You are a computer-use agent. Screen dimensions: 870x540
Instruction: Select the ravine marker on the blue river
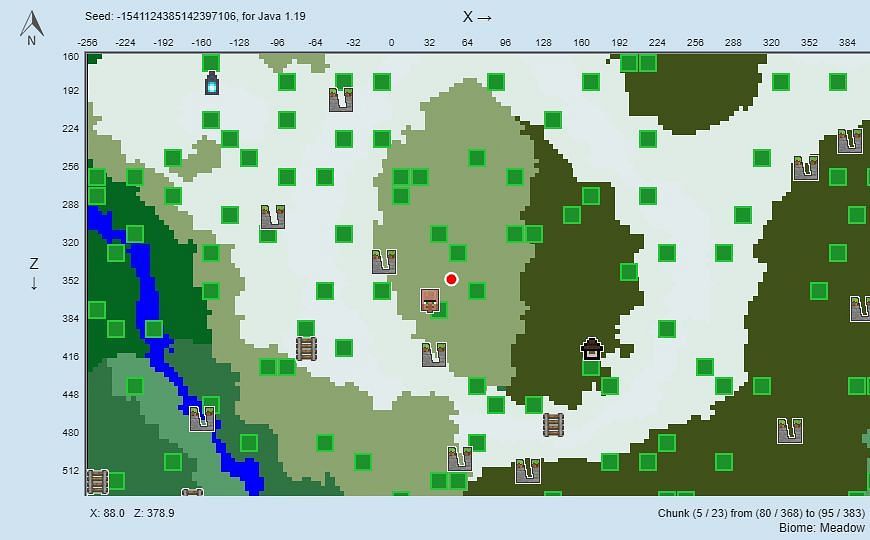[202, 418]
